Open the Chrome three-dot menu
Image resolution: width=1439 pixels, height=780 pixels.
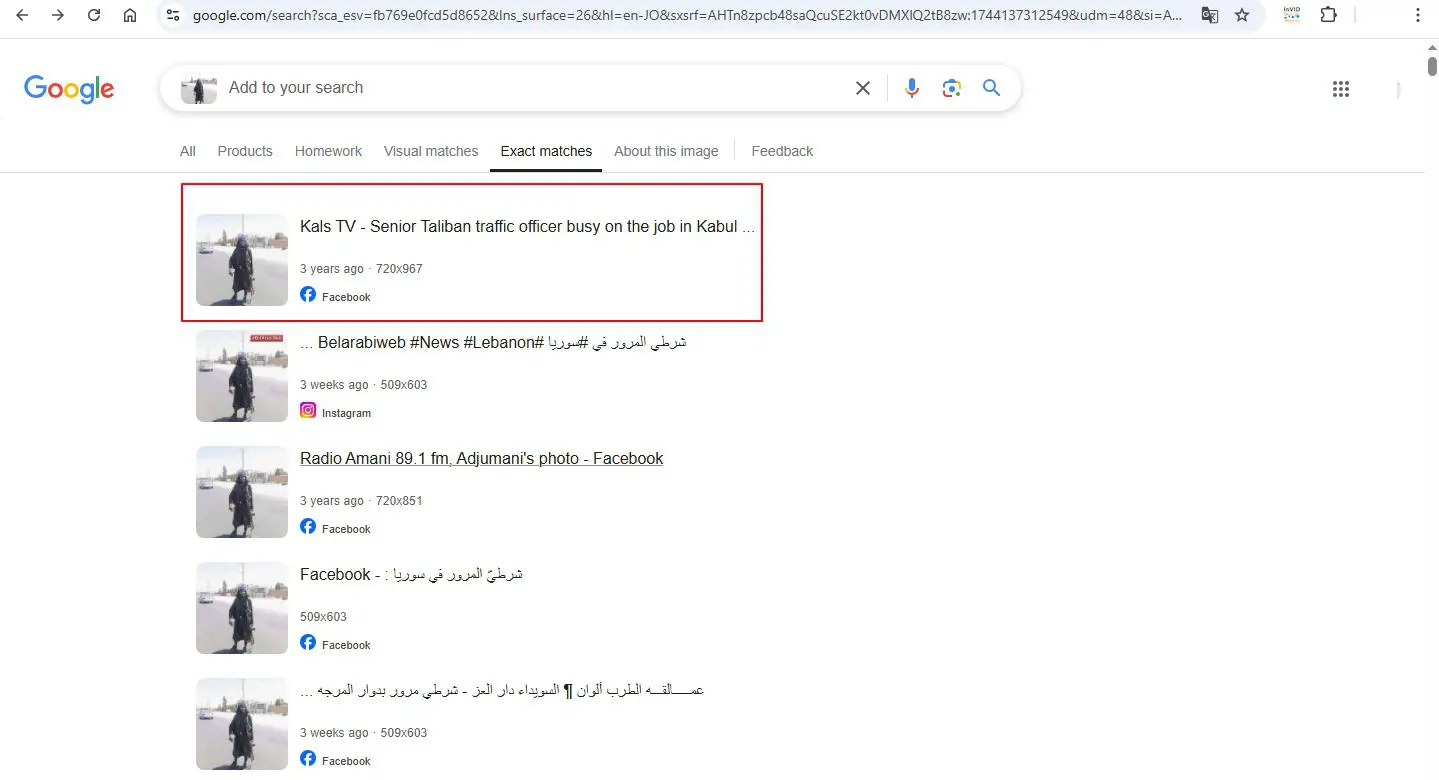point(1418,15)
